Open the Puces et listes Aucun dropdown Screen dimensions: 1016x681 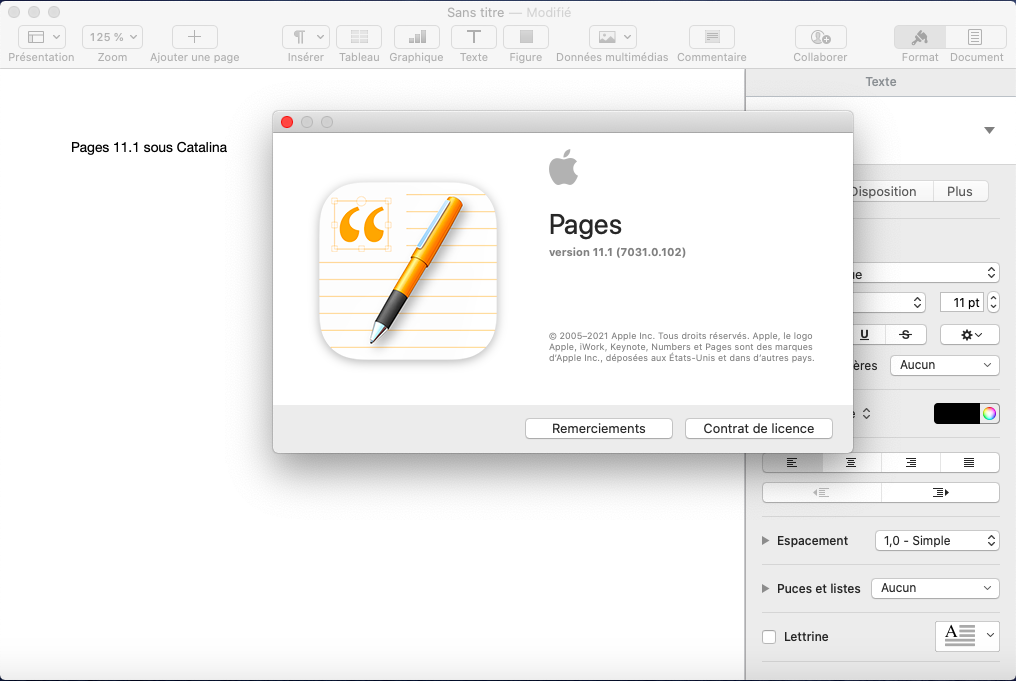coord(935,588)
